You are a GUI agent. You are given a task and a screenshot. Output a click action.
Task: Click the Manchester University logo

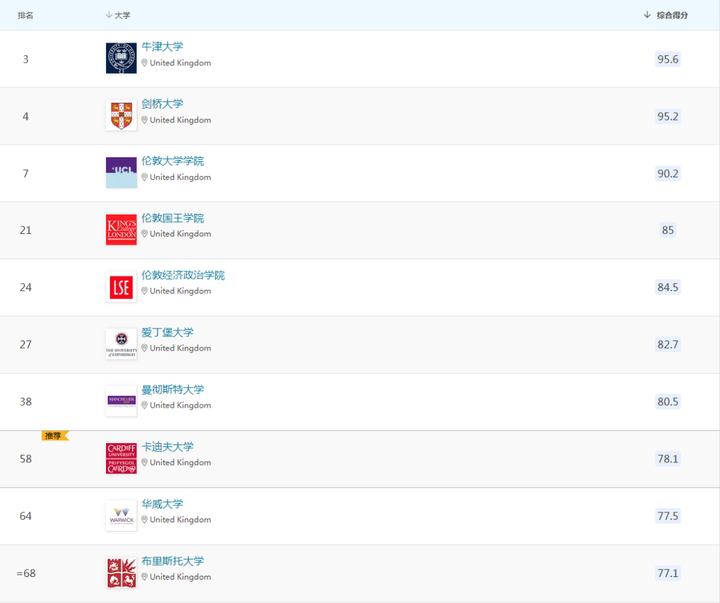pos(121,401)
